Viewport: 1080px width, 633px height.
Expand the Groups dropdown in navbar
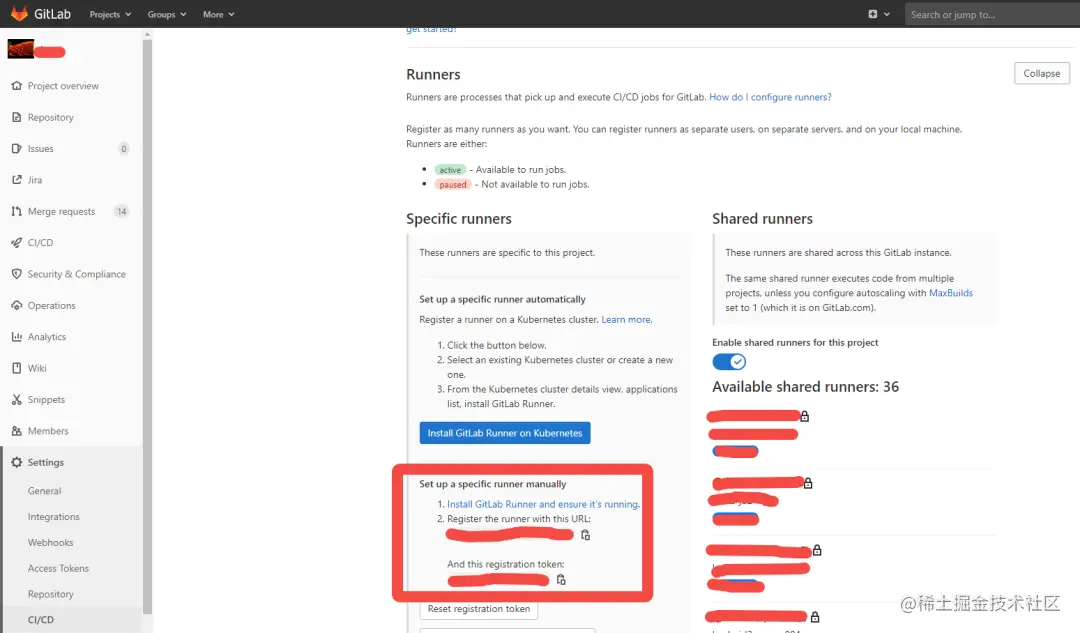[167, 14]
